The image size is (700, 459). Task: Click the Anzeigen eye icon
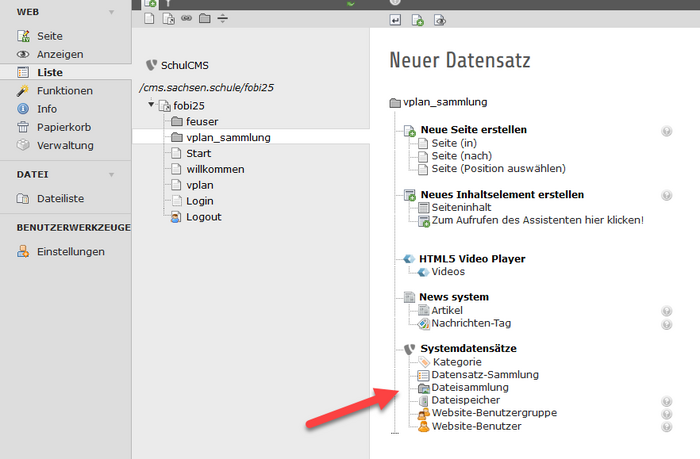23,54
